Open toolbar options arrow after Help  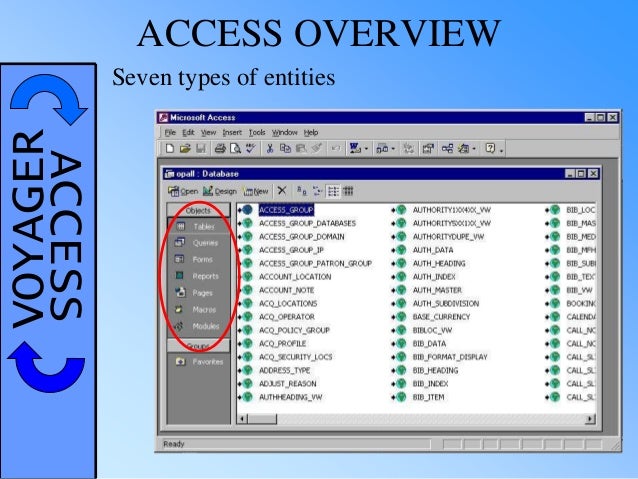(x=501, y=151)
